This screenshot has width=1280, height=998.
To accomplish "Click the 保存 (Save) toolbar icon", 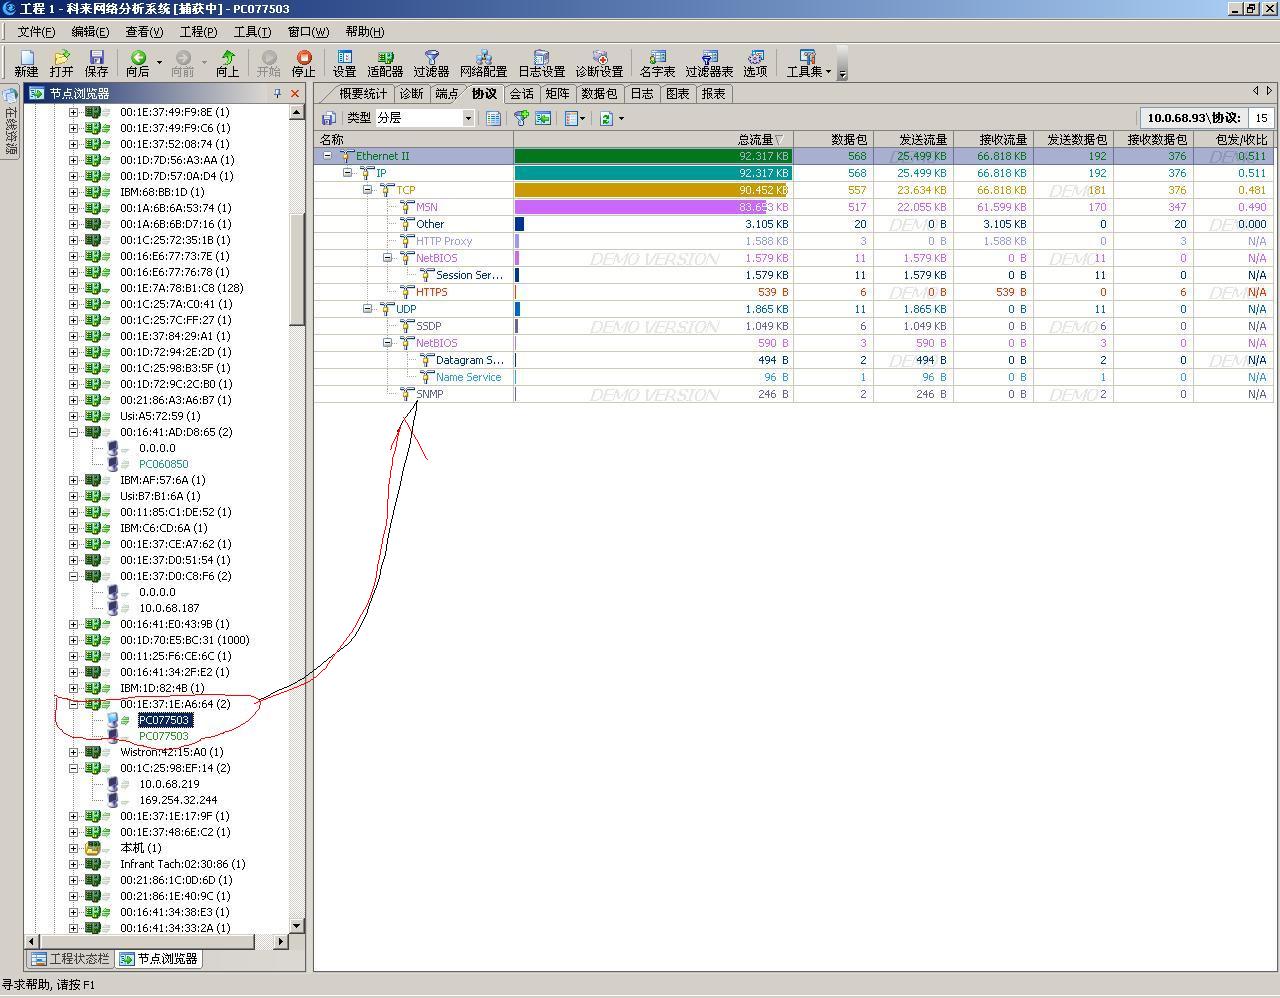I will [x=96, y=63].
